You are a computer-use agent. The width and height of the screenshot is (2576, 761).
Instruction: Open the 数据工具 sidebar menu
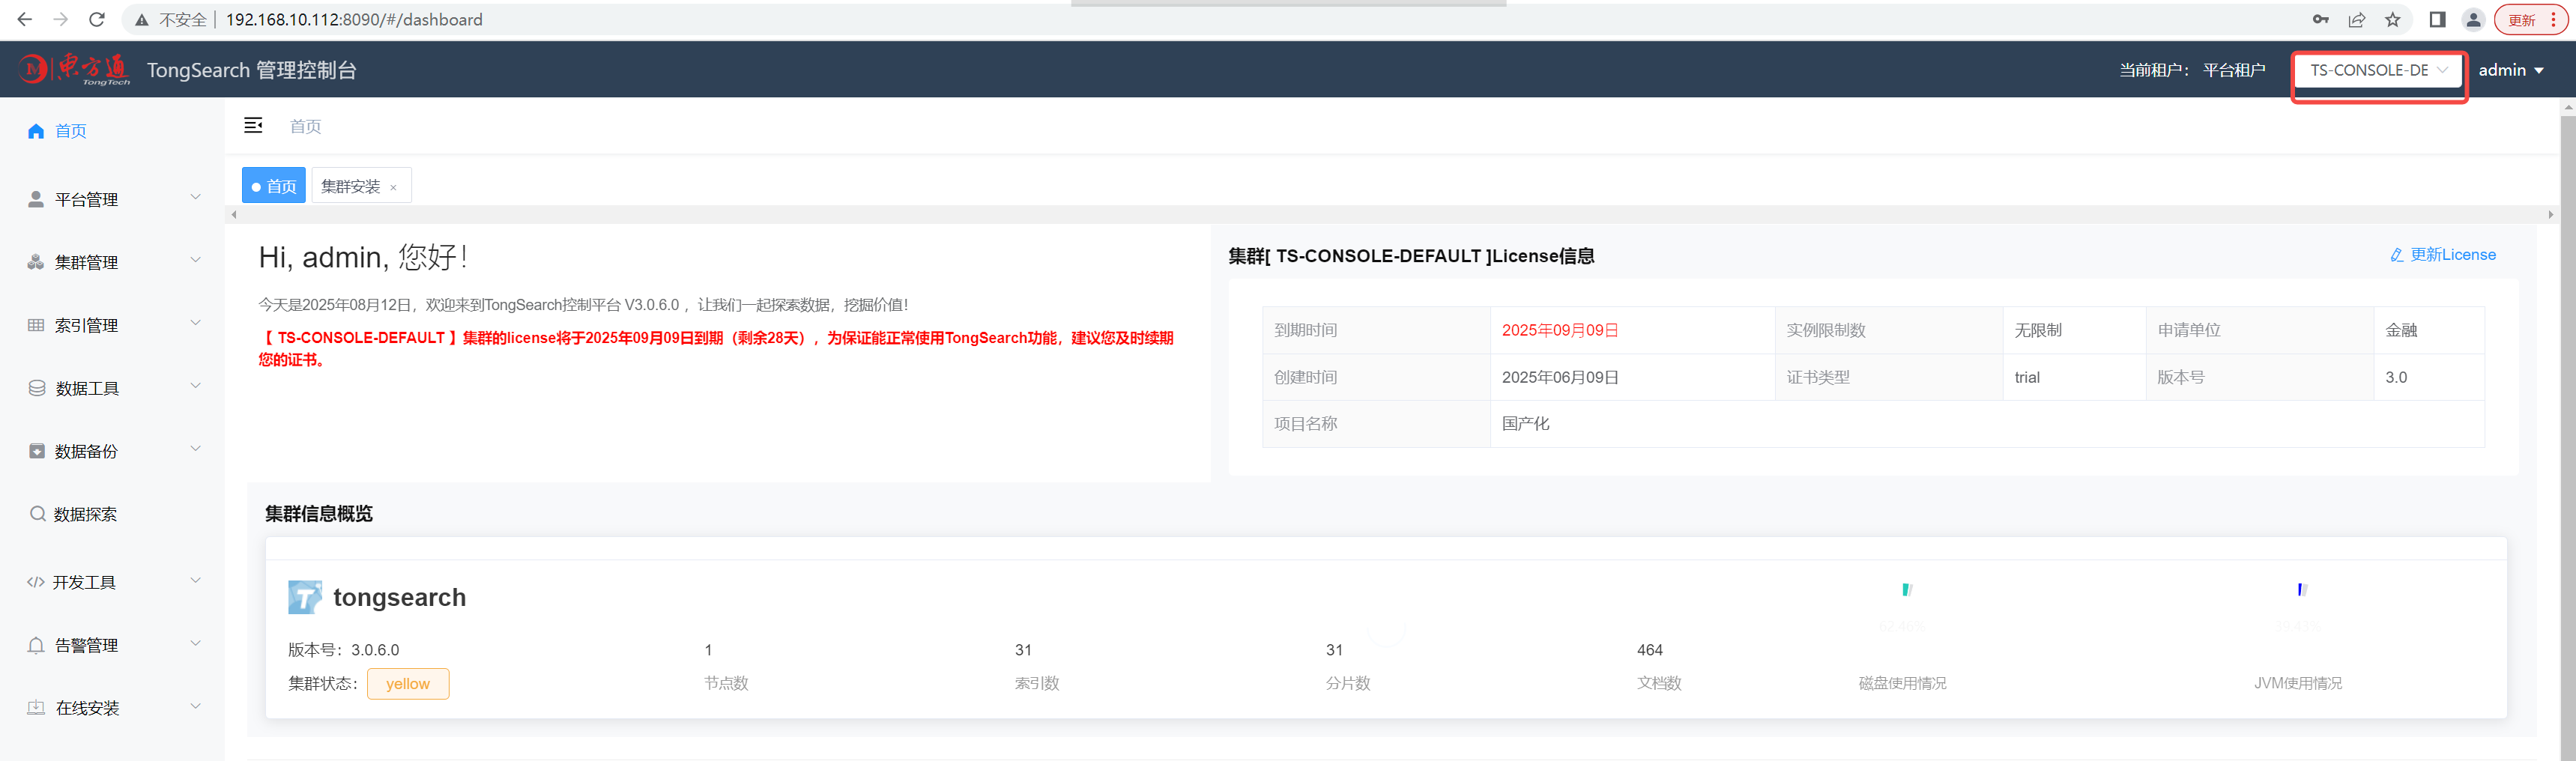tap(112, 388)
